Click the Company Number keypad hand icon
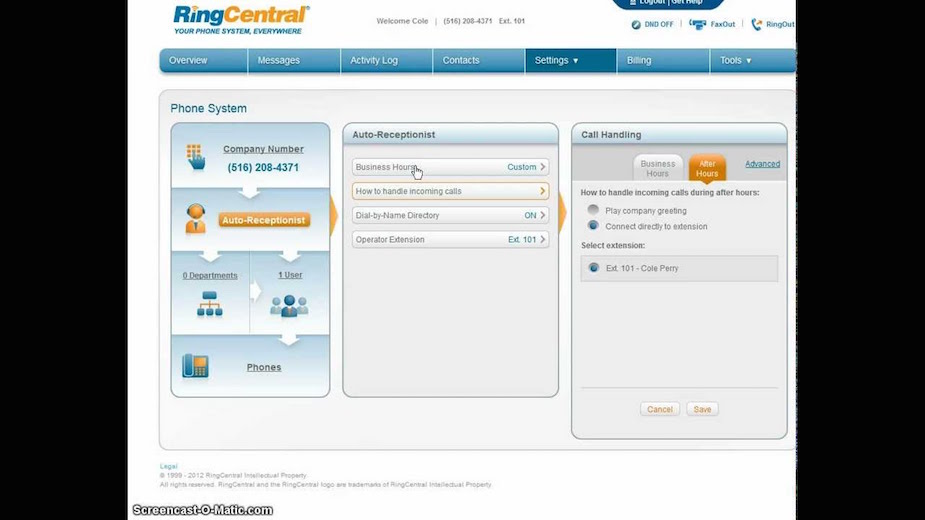The image size is (925, 520). tap(196, 157)
